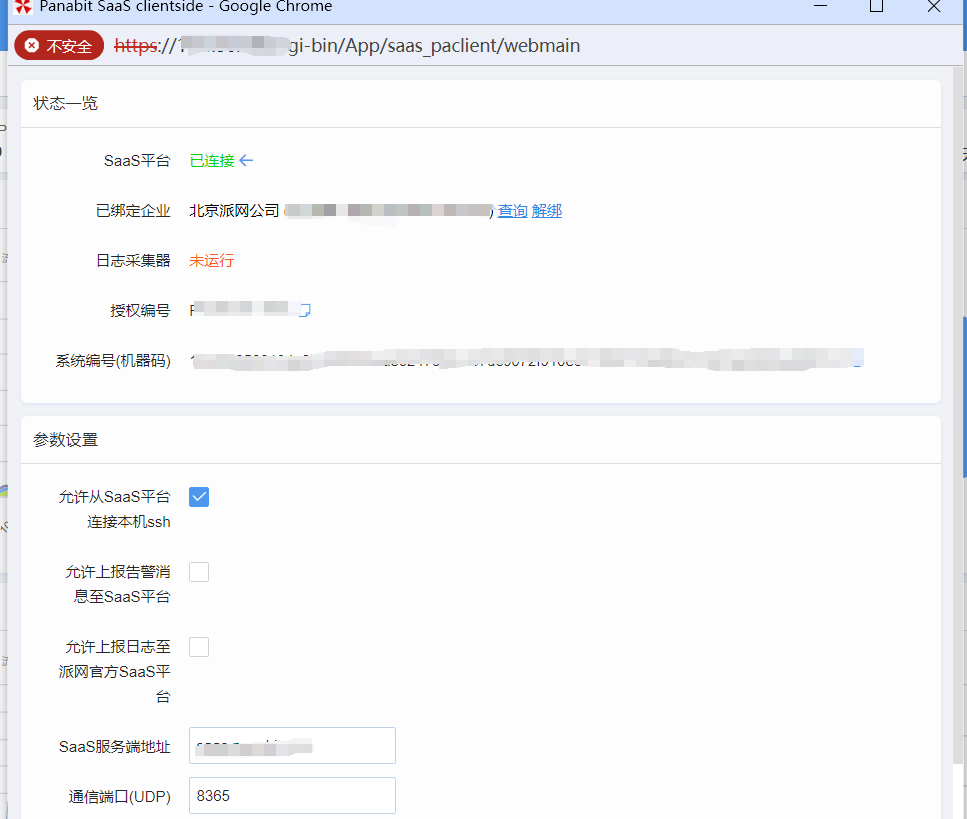Minimize the Chrome popup window
The height and width of the screenshot is (819, 967).
tap(820, 6)
